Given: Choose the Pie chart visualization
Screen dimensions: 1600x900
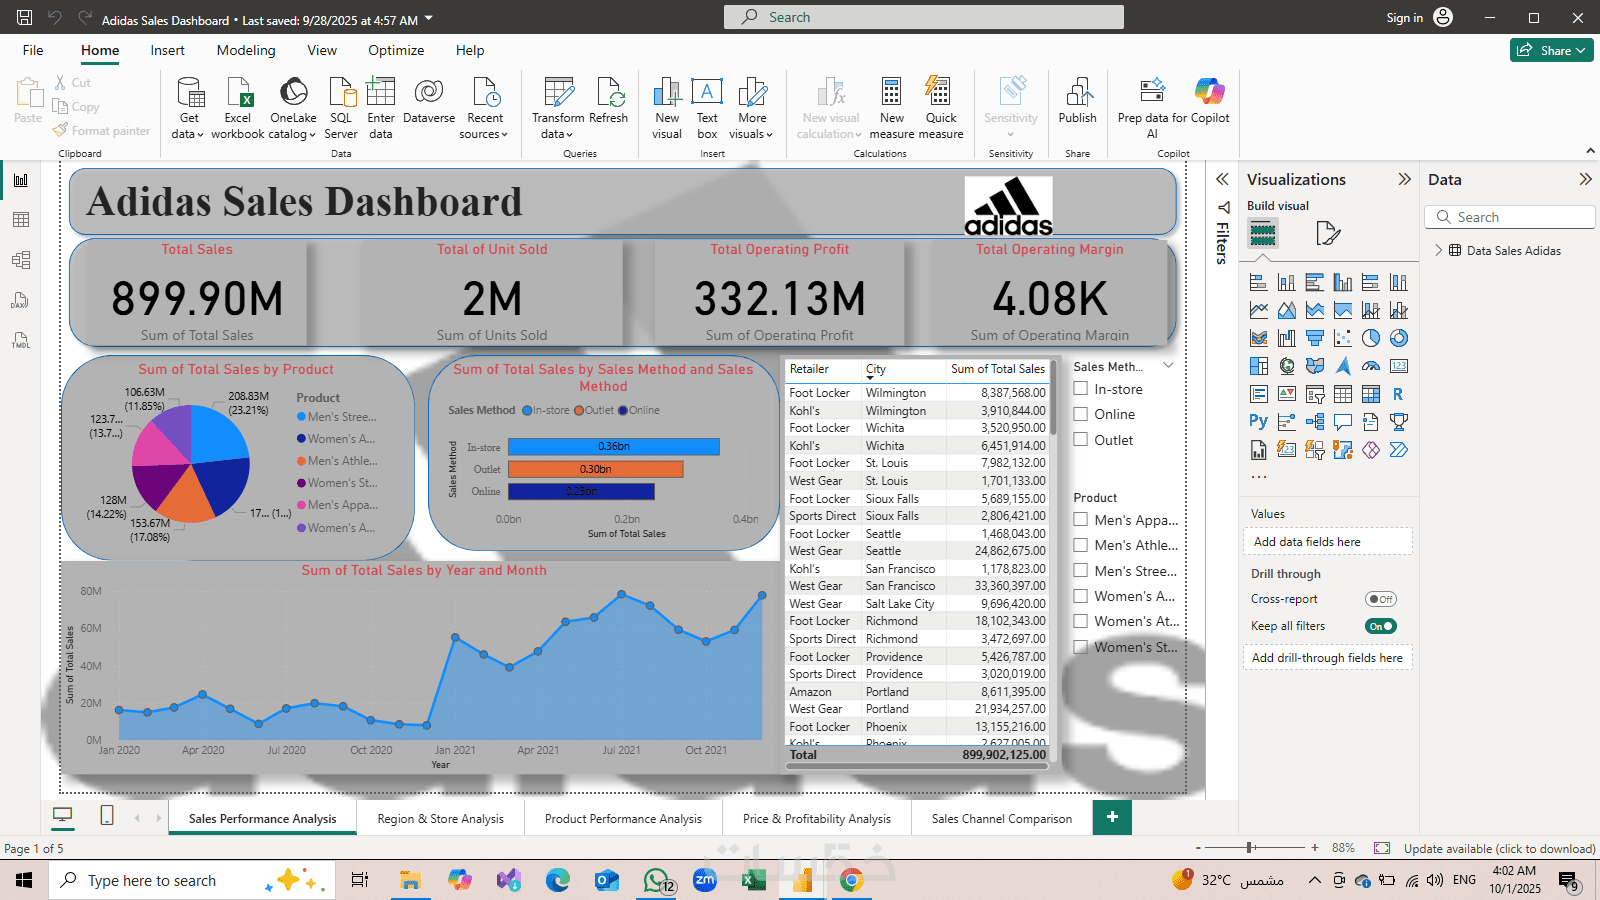Looking at the screenshot, I should 1371,338.
